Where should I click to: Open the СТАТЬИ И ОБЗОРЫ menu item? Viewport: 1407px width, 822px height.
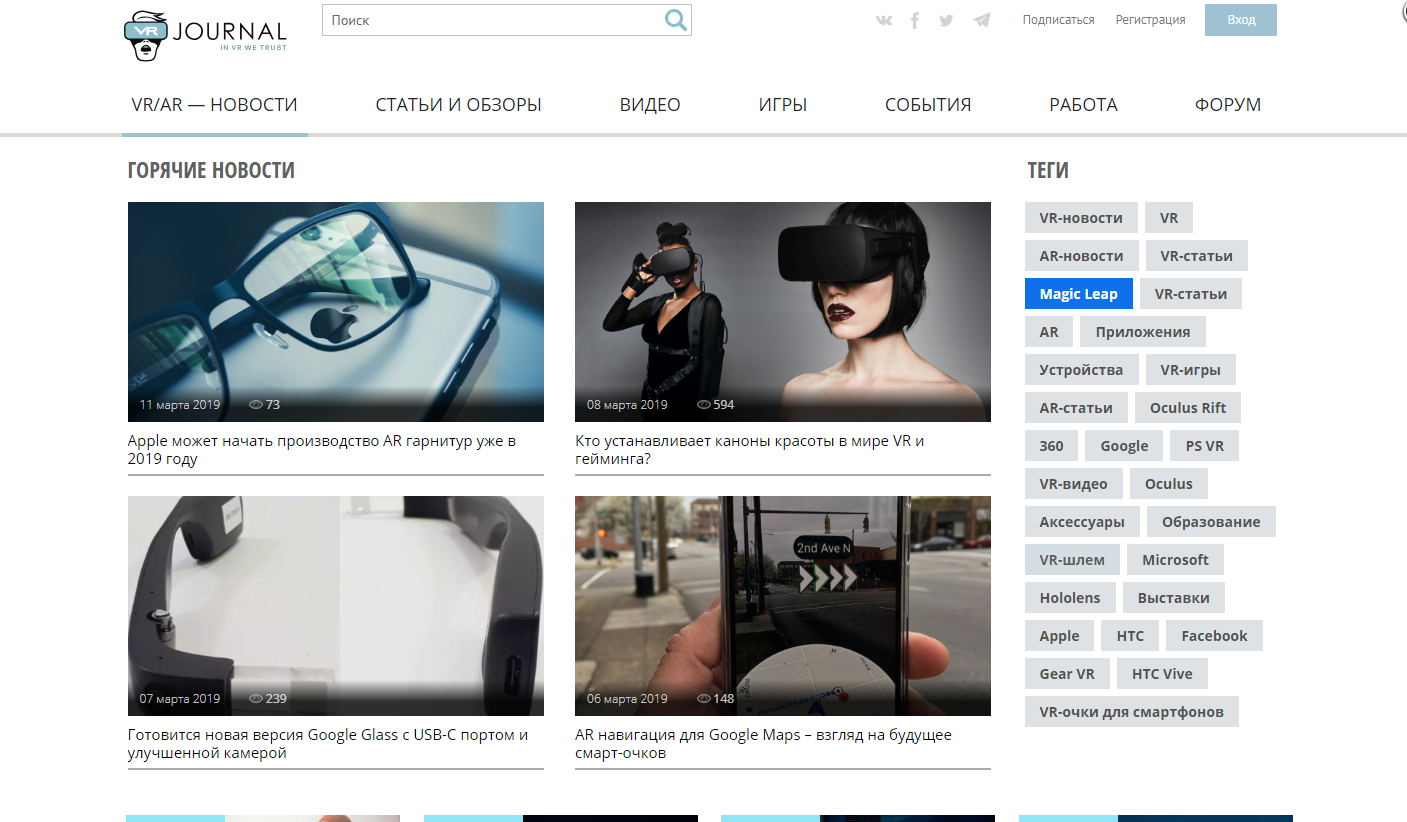(x=459, y=105)
